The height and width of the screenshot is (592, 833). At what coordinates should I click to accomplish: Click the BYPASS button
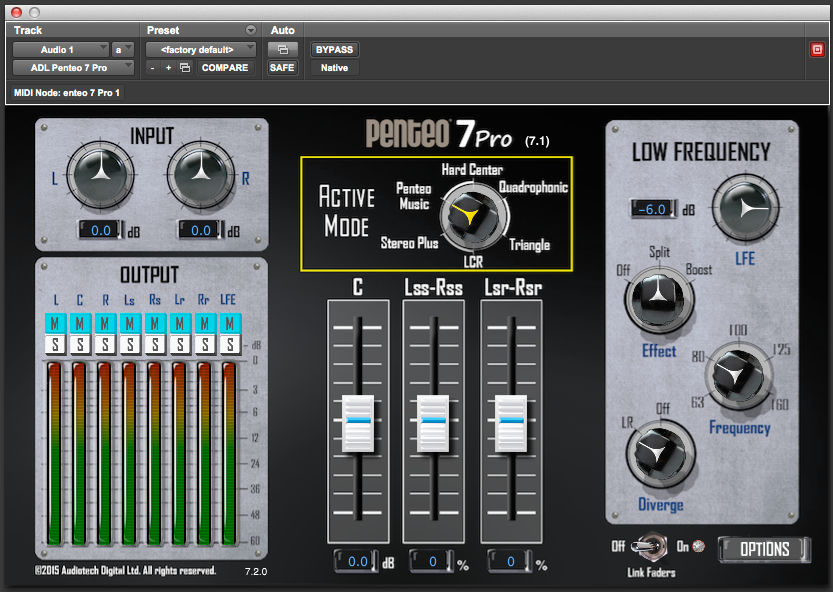pyautogui.click(x=334, y=49)
